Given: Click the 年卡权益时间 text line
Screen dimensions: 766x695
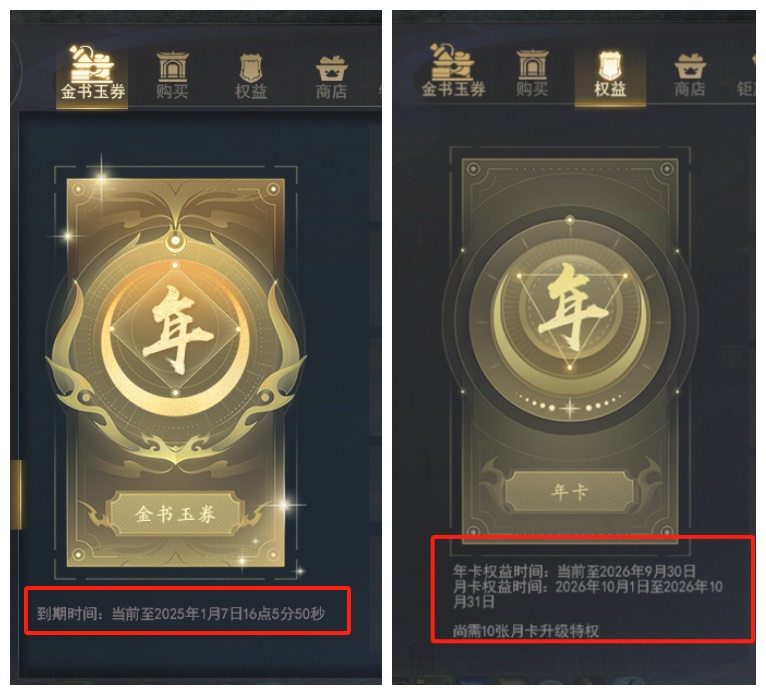Looking at the screenshot, I should pos(574,571).
